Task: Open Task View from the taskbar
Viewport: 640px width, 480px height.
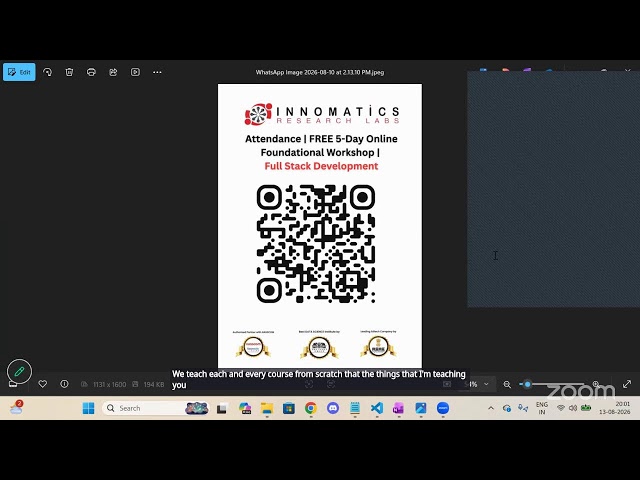Action: tap(222, 408)
